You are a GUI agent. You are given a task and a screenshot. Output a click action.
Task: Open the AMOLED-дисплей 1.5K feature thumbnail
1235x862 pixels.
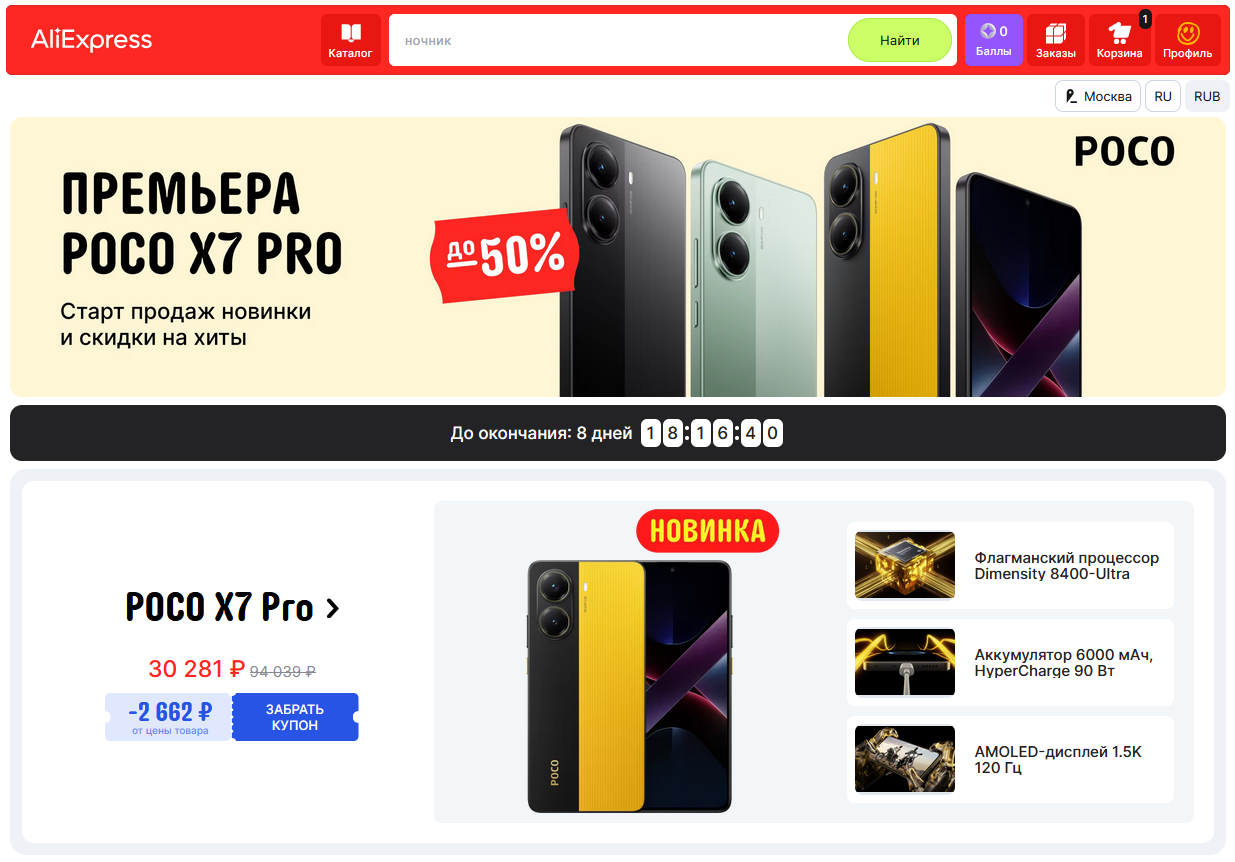(905, 759)
